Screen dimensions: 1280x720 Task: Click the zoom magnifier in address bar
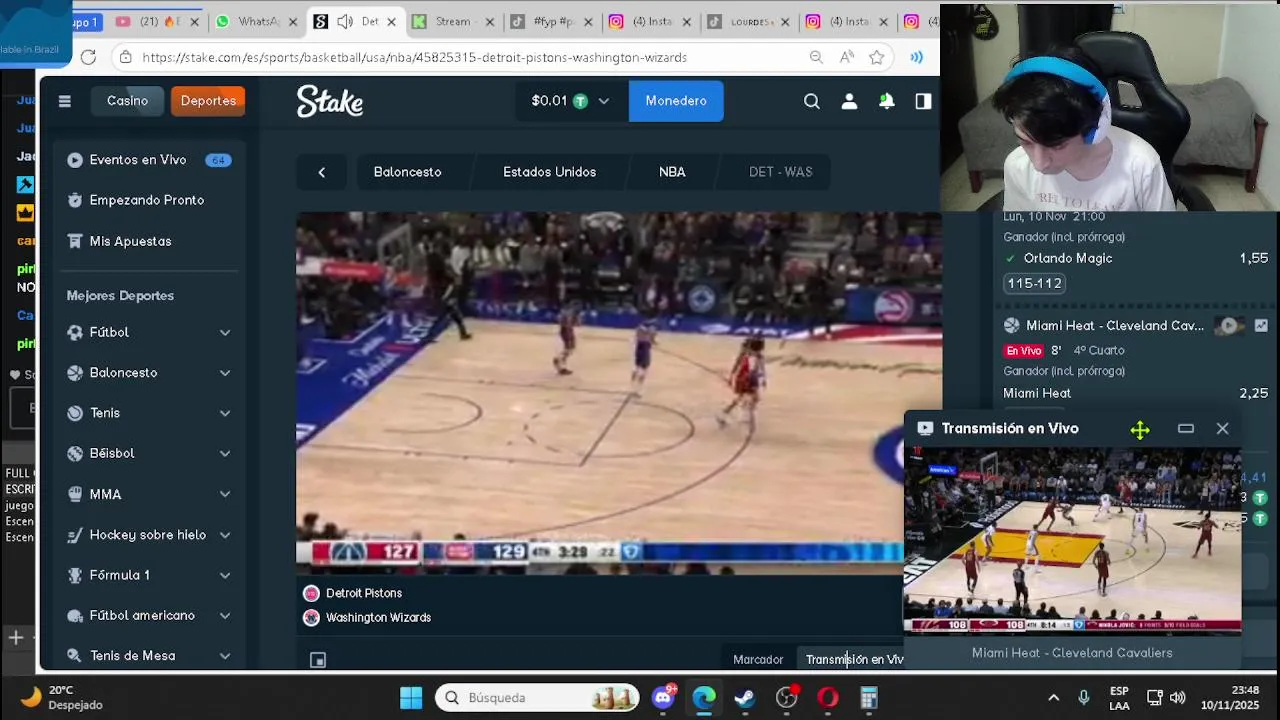pyautogui.click(x=816, y=58)
